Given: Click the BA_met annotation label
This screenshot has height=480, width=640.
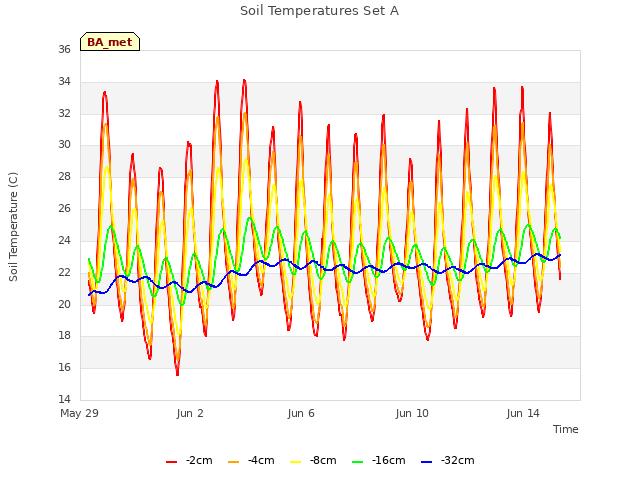Looking at the screenshot, I should (110, 42).
